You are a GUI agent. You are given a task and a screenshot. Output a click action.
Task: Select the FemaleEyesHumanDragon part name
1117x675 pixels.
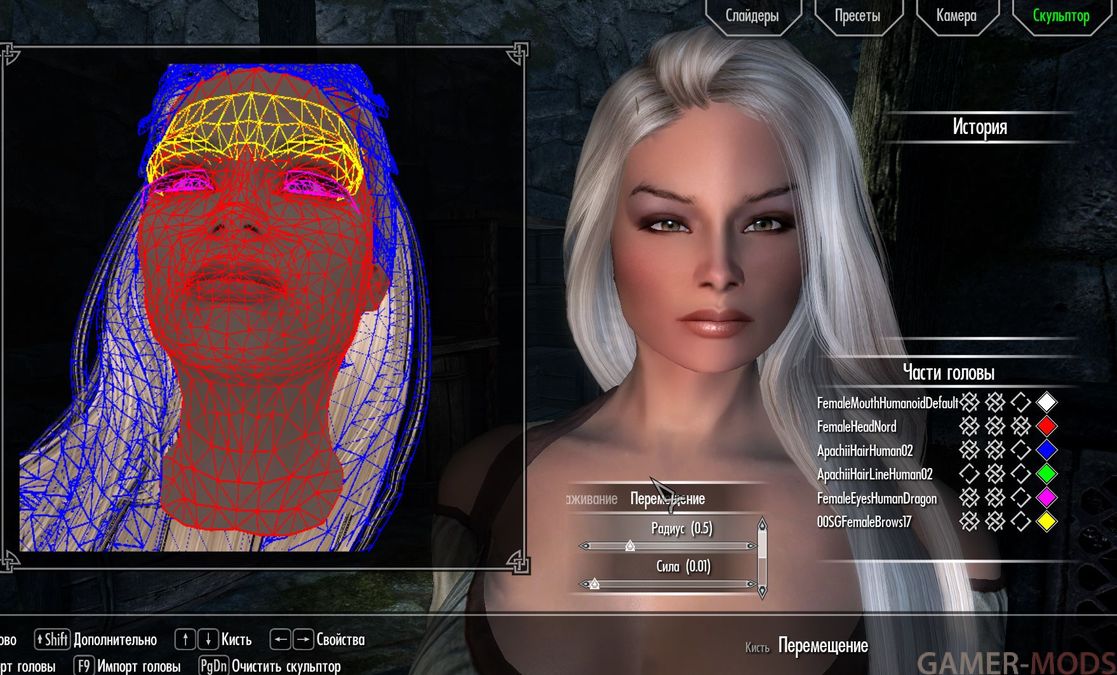876,498
